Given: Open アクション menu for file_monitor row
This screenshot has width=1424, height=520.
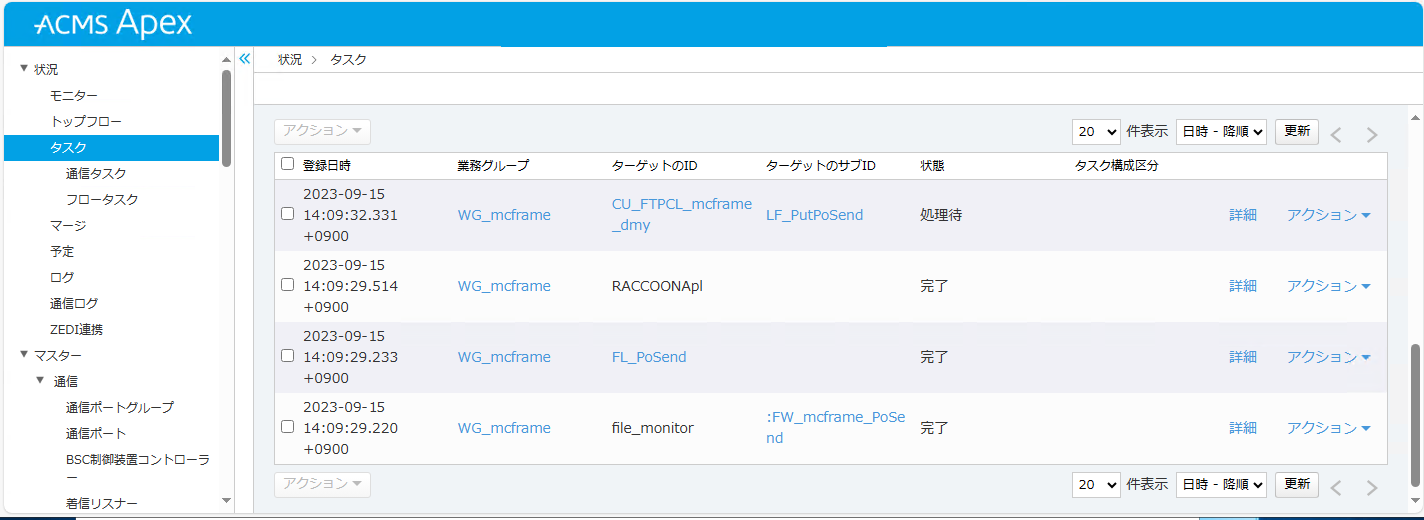Looking at the screenshot, I should (1328, 428).
